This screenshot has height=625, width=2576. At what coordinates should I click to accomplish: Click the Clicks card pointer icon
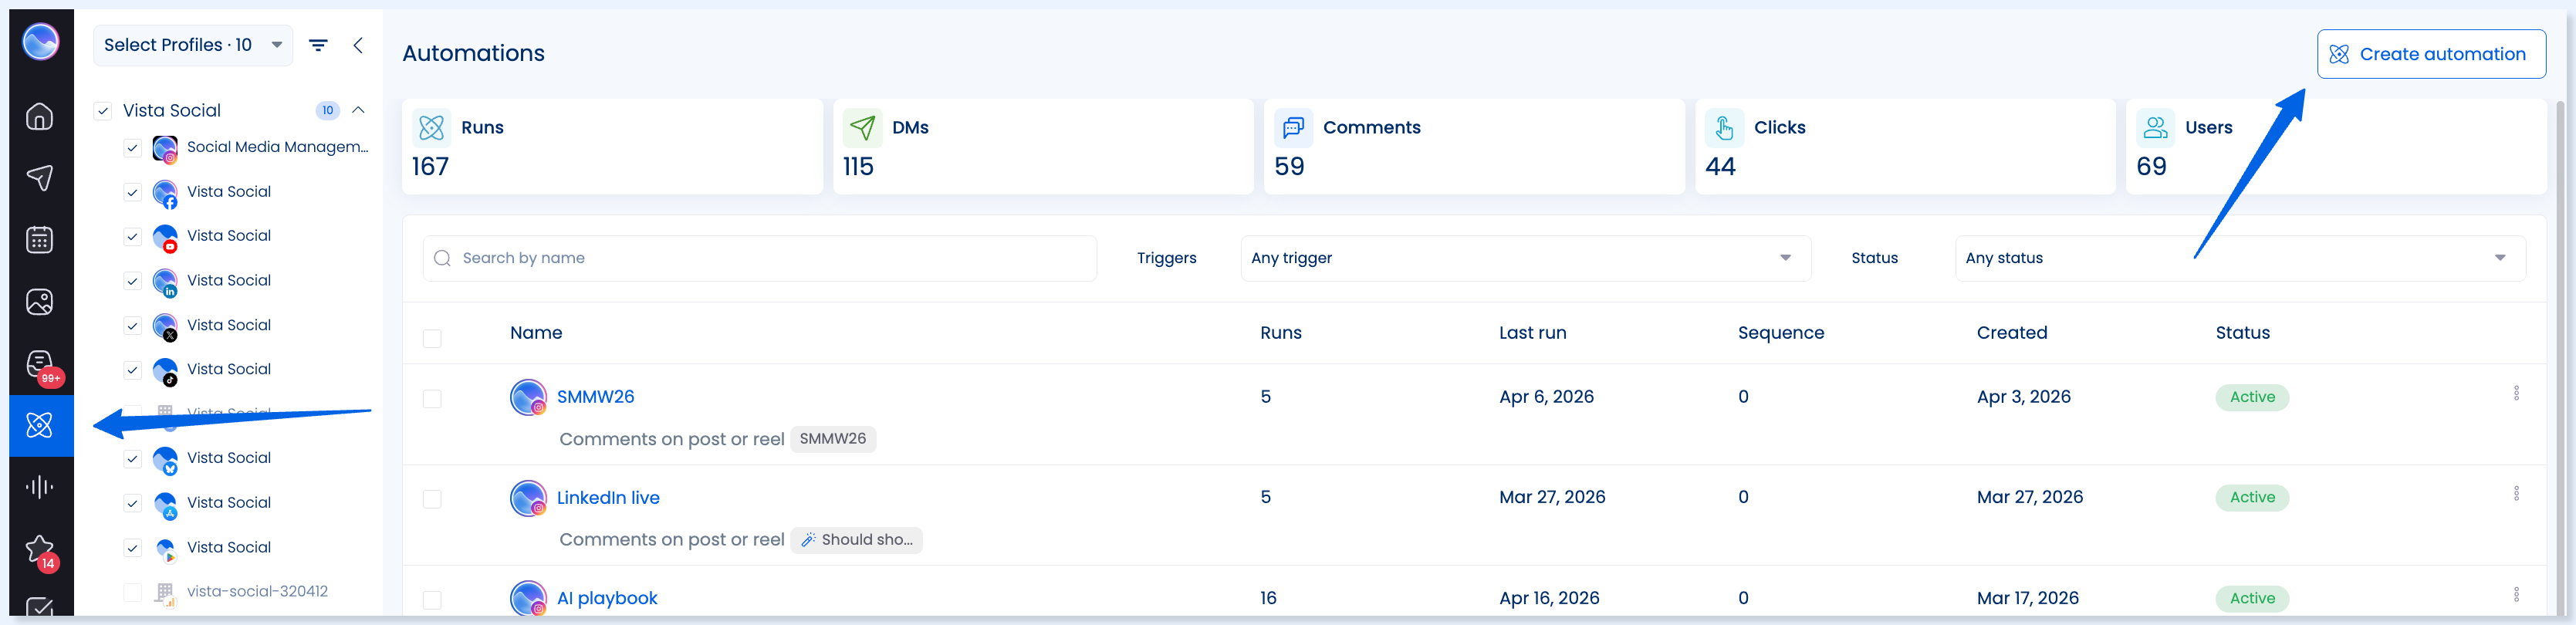tap(1725, 128)
